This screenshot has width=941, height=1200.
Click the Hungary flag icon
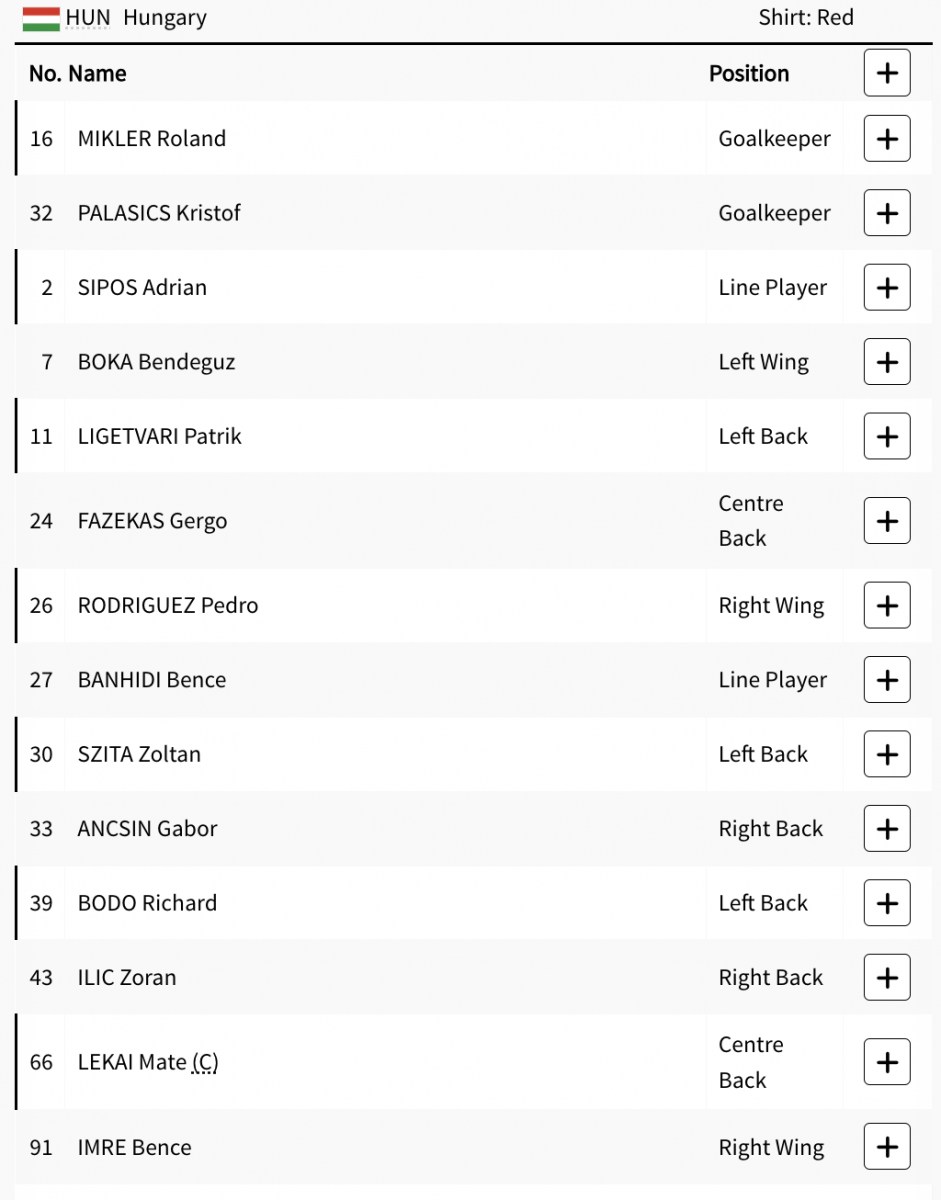coord(41,18)
